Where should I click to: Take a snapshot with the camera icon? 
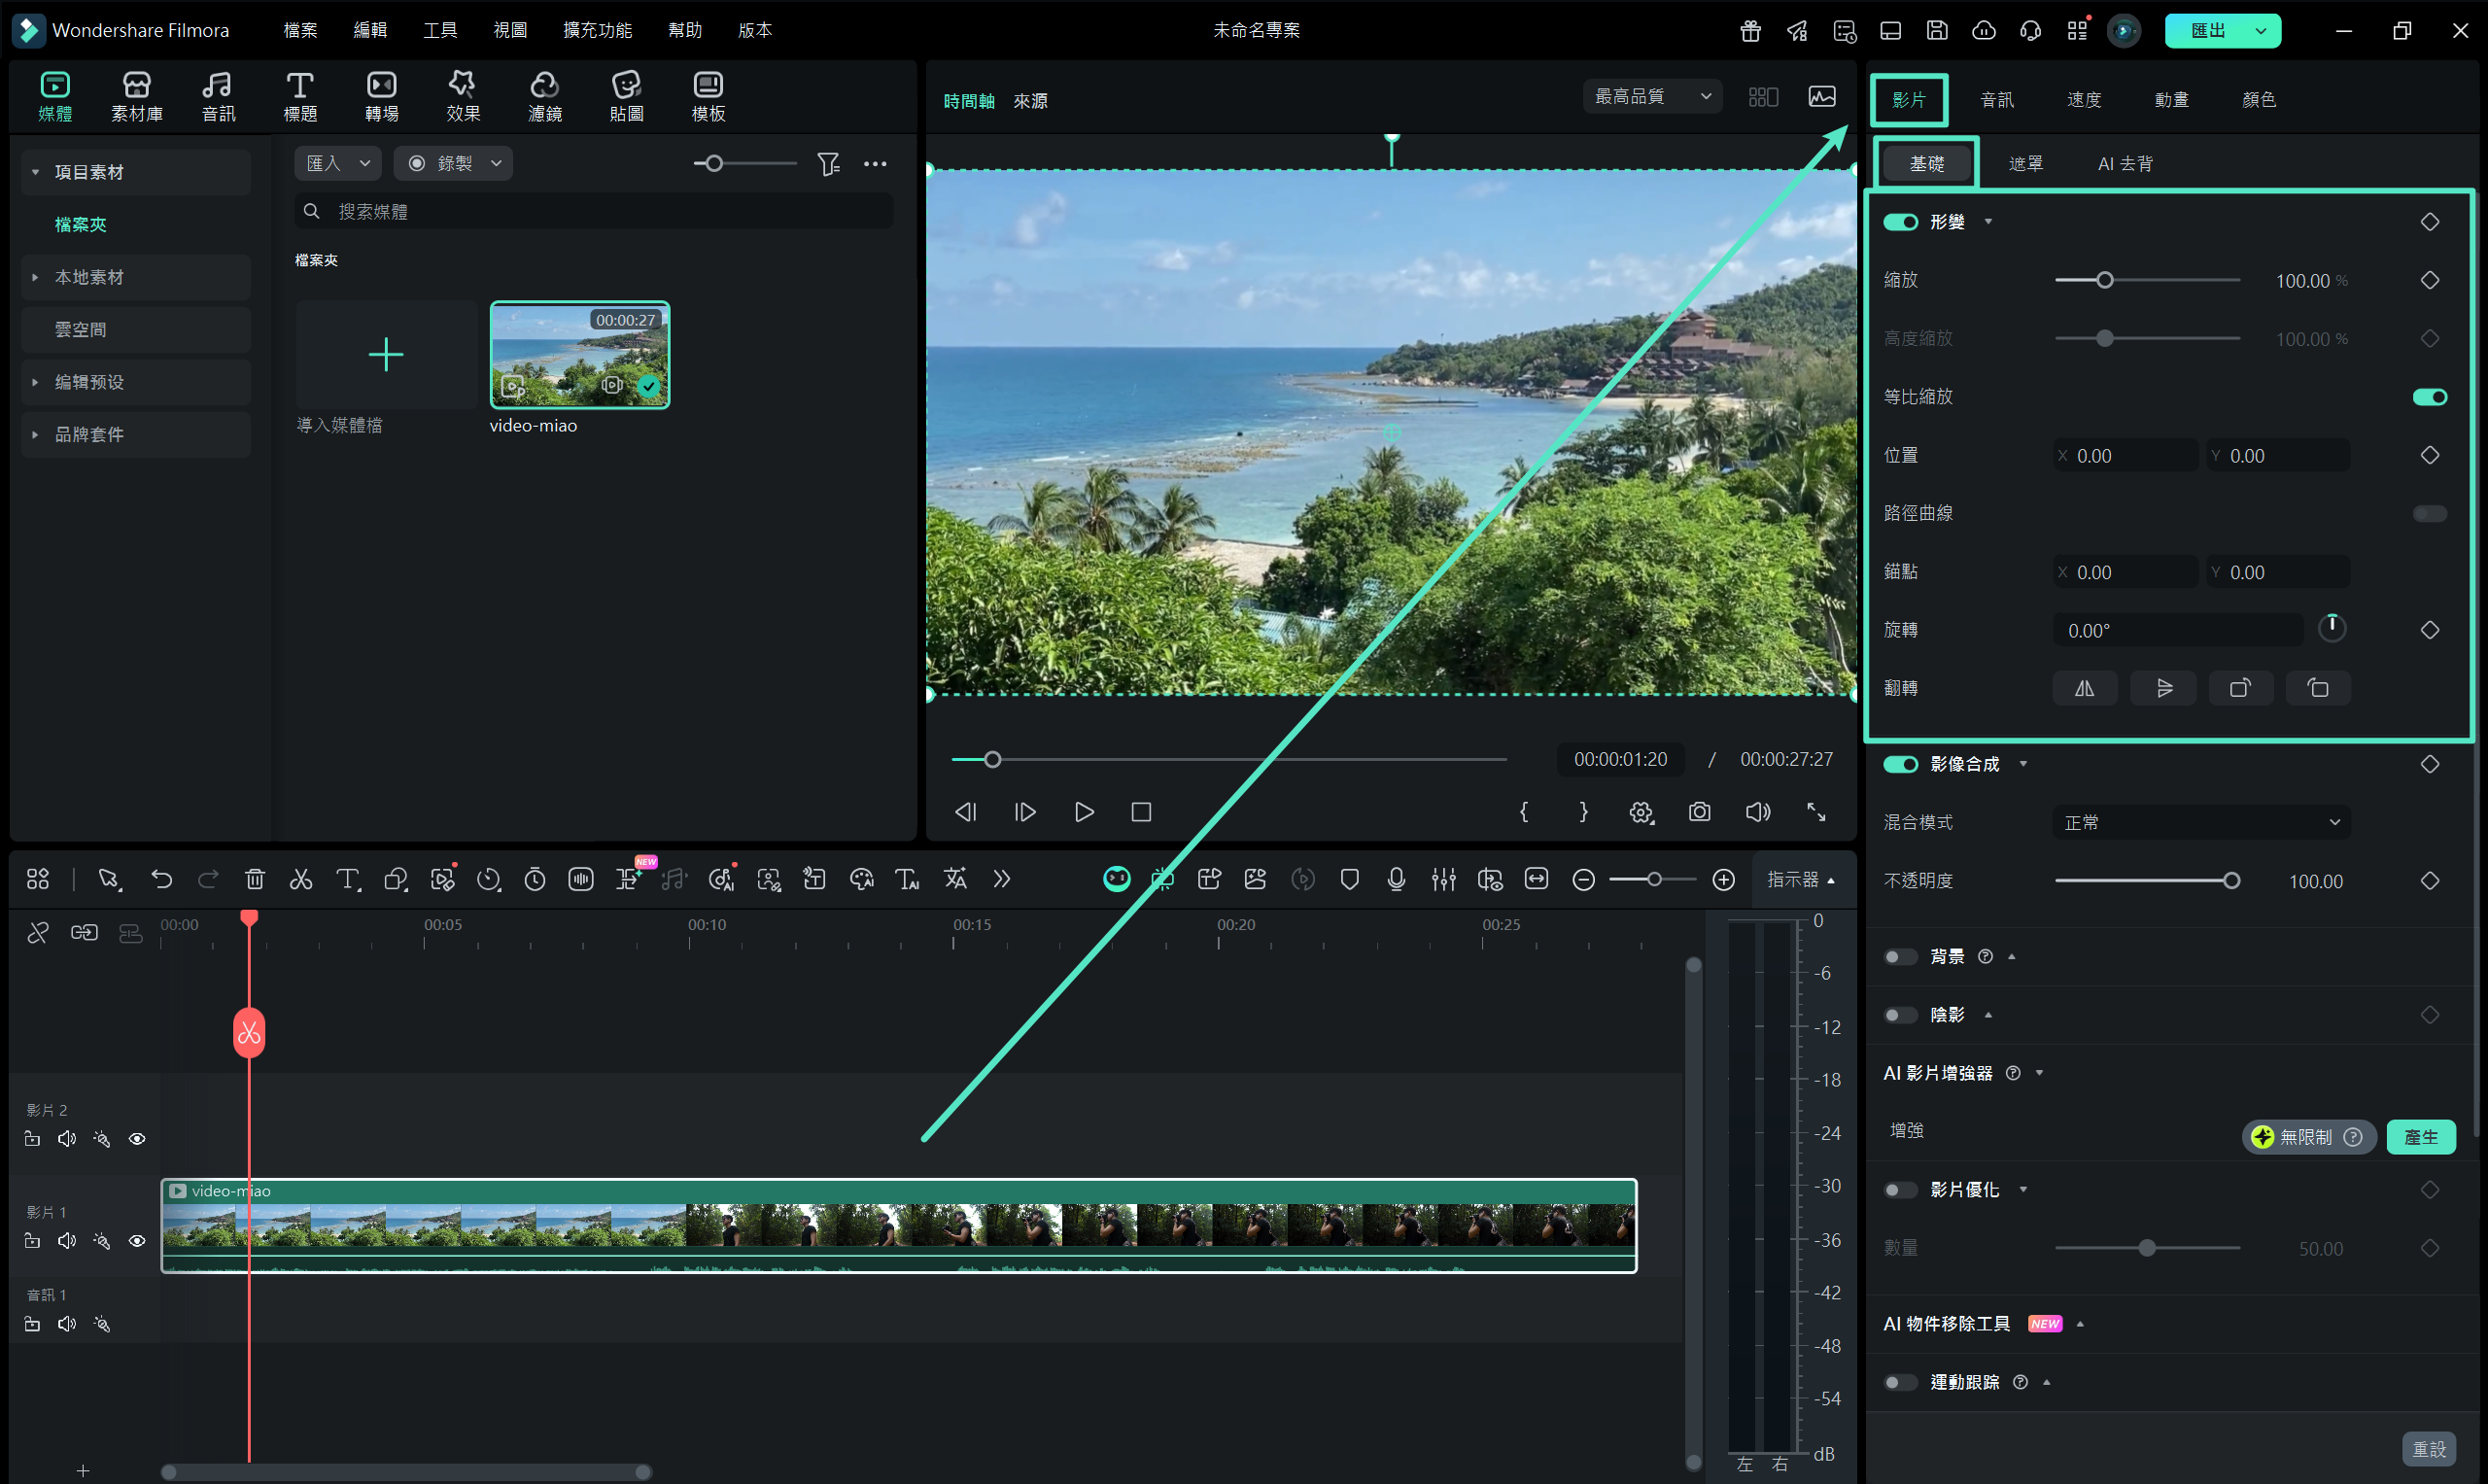1699,812
